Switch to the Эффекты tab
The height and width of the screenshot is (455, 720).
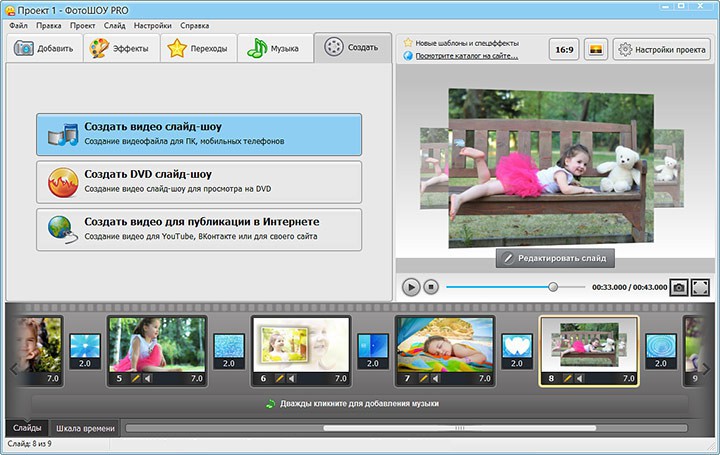(x=121, y=48)
